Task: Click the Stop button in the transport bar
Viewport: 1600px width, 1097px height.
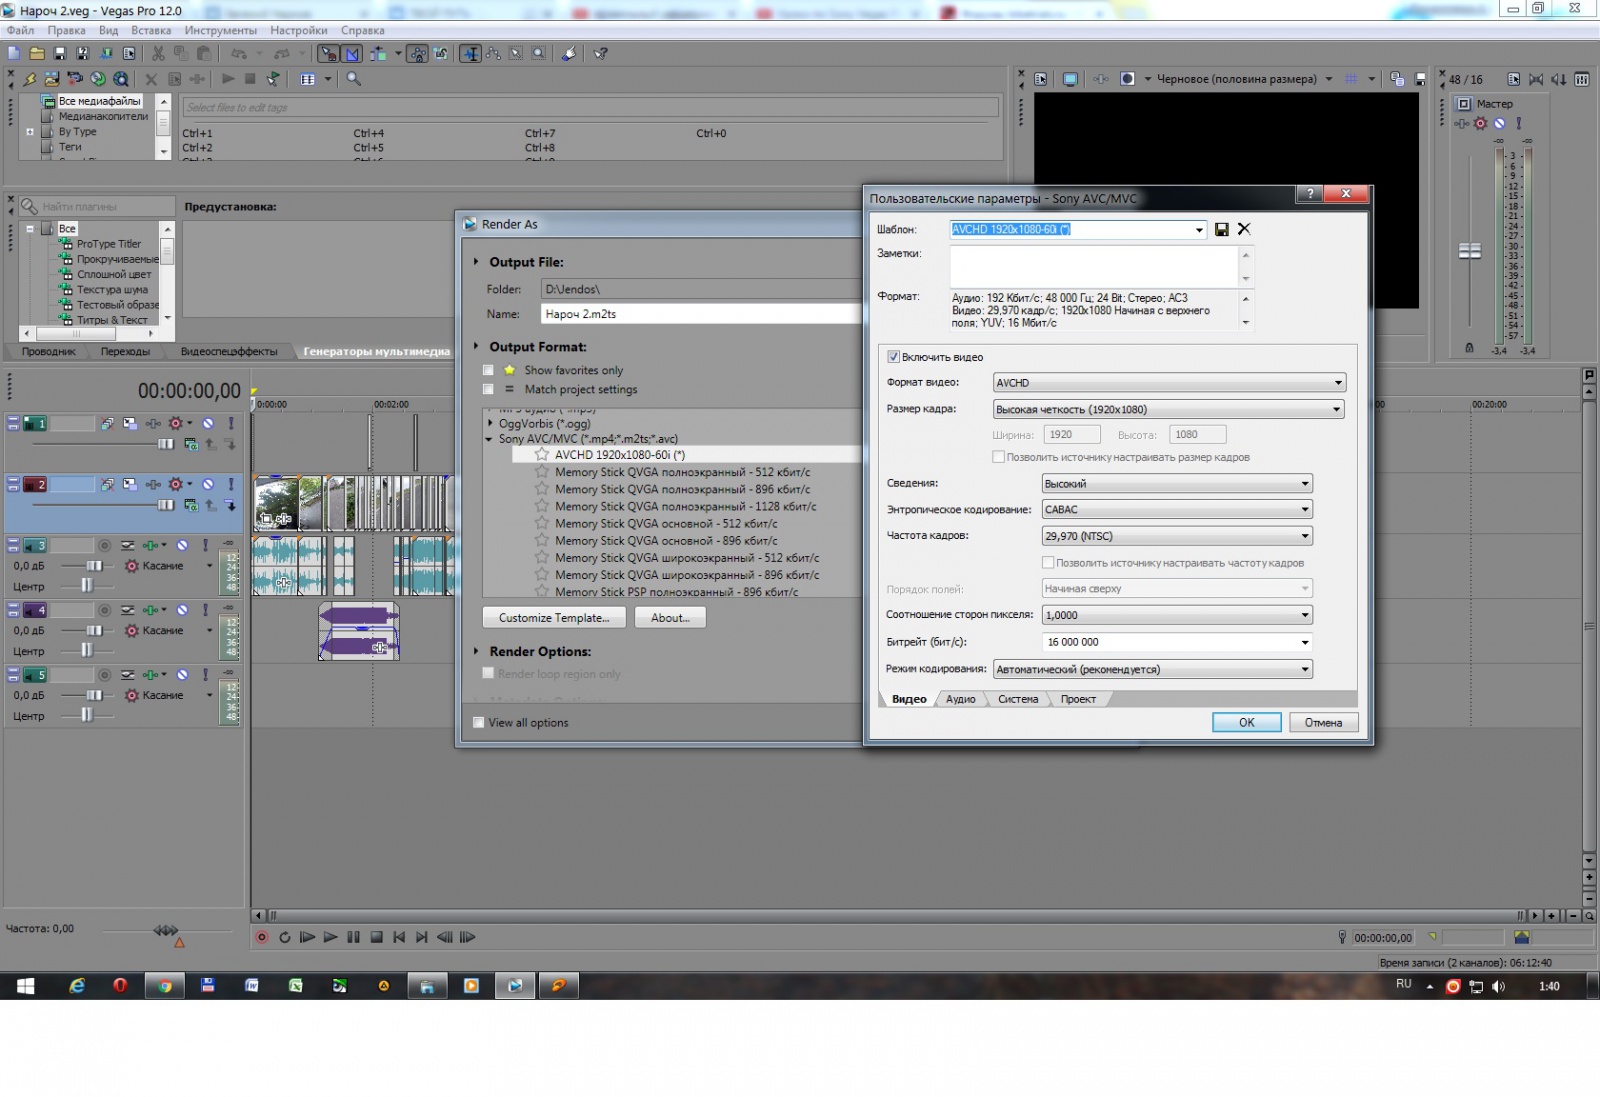Action: pos(376,938)
